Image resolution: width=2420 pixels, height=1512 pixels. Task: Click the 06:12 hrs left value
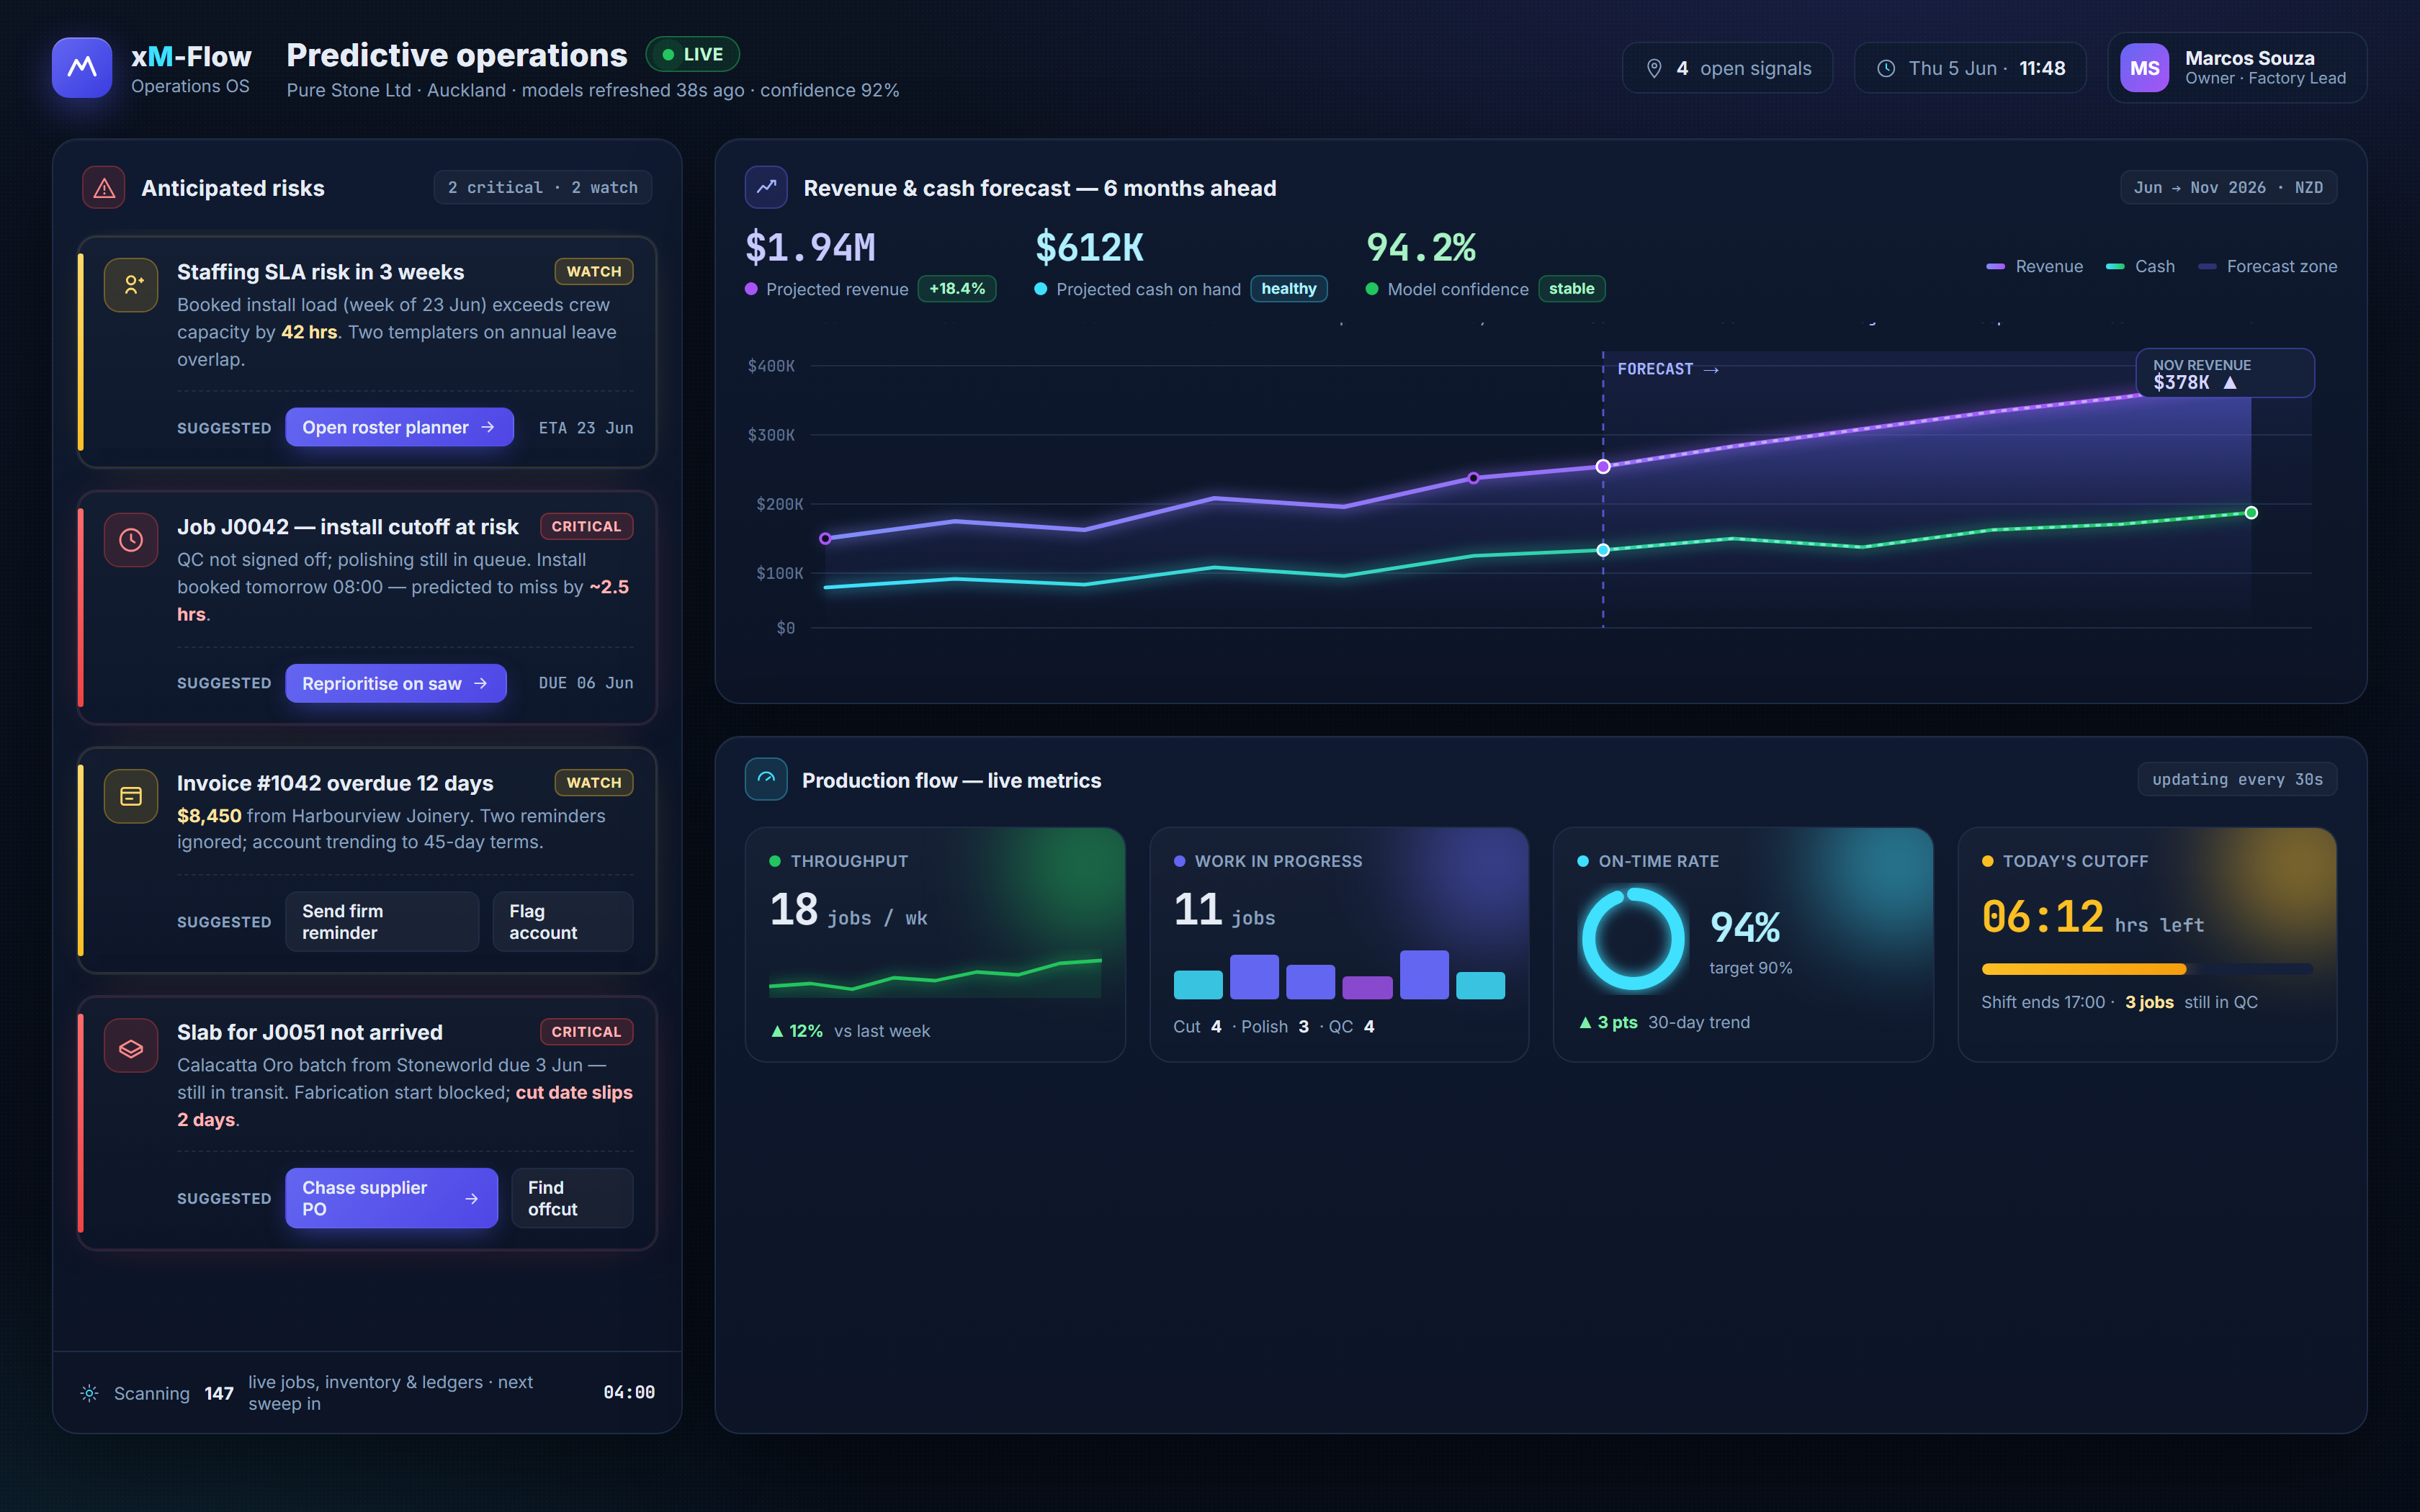pyautogui.click(x=2092, y=917)
